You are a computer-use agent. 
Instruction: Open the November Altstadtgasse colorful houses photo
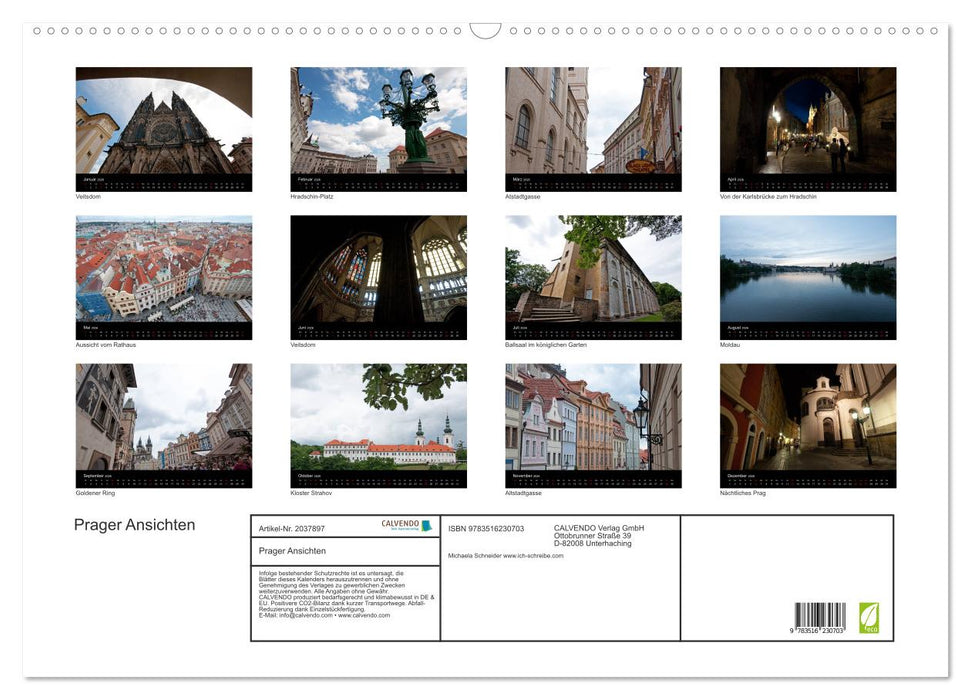coord(593,419)
